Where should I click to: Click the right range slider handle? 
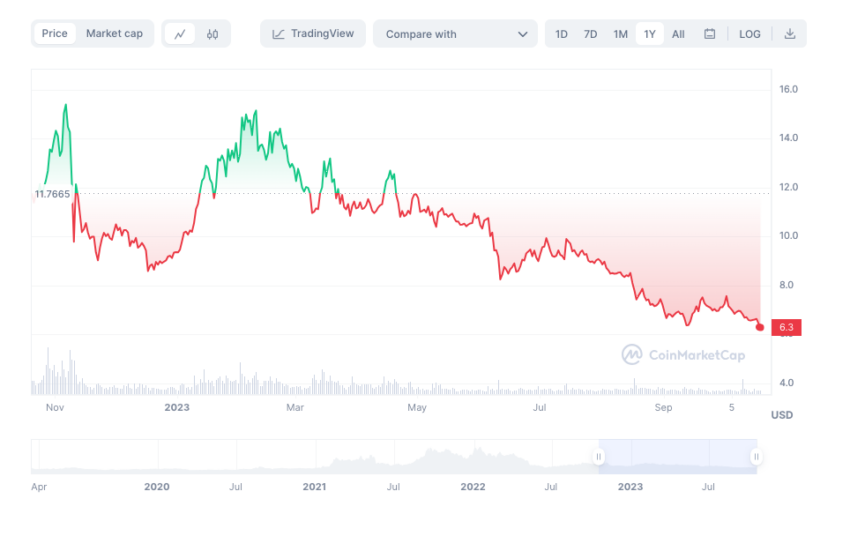756,457
